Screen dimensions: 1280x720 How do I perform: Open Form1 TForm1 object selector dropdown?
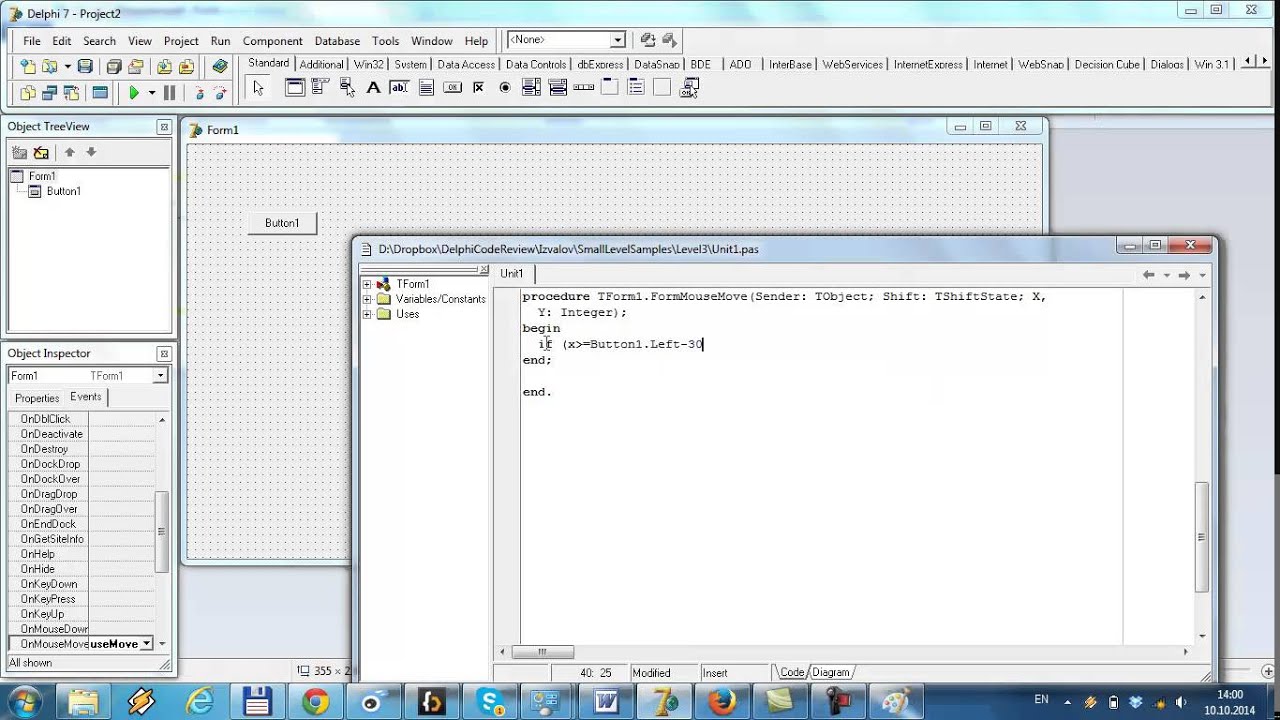pos(160,376)
